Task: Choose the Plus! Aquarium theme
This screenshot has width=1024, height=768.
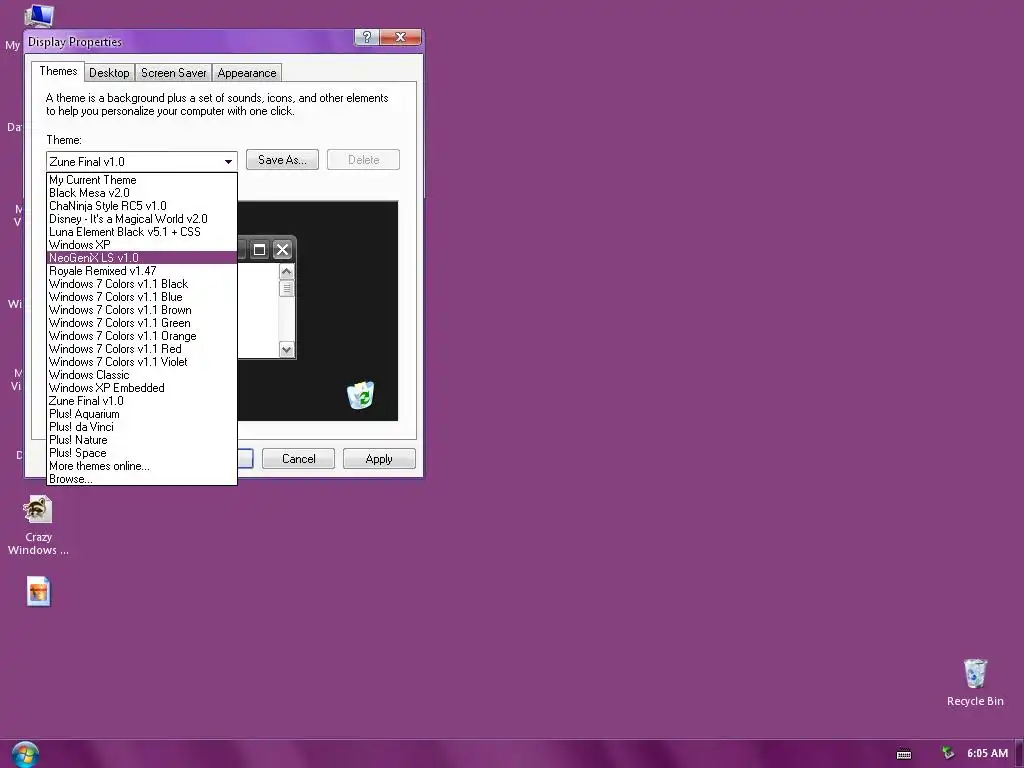Action: click(142, 414)
